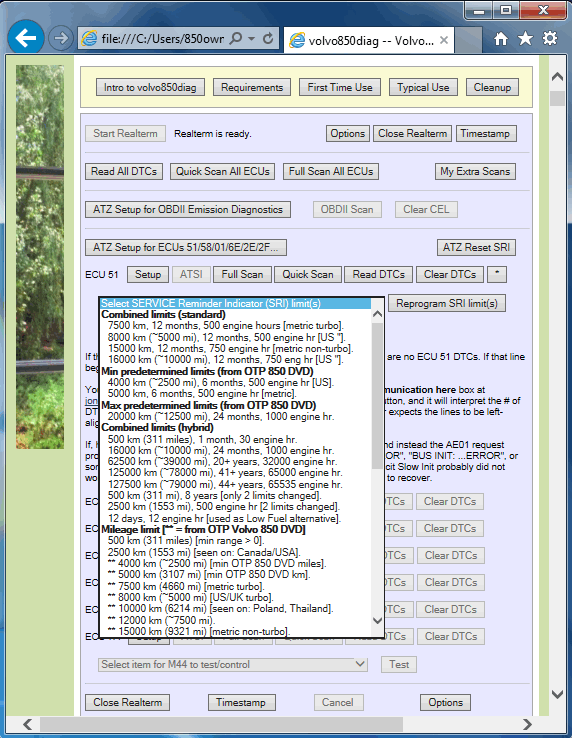Open the search magnifier in the address bar
This screenshot has height=738, width=572.
[235, 38]
